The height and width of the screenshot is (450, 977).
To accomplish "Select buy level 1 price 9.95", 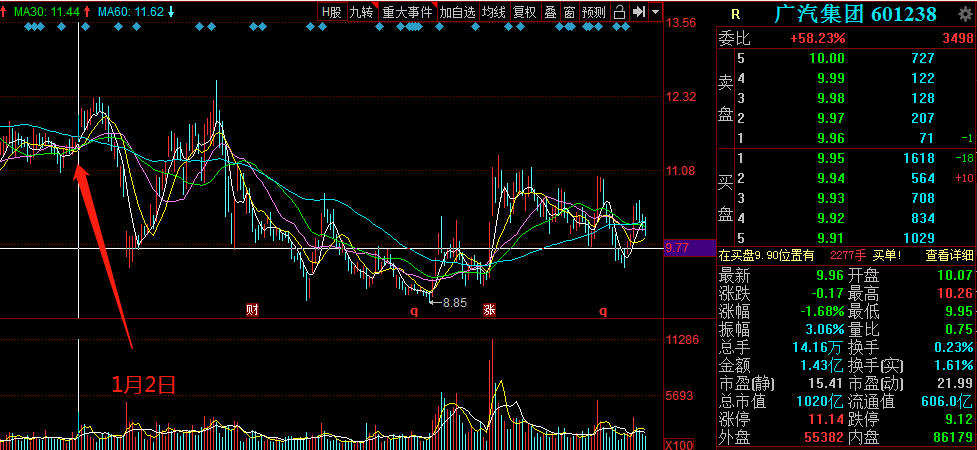I will [832, 158].
